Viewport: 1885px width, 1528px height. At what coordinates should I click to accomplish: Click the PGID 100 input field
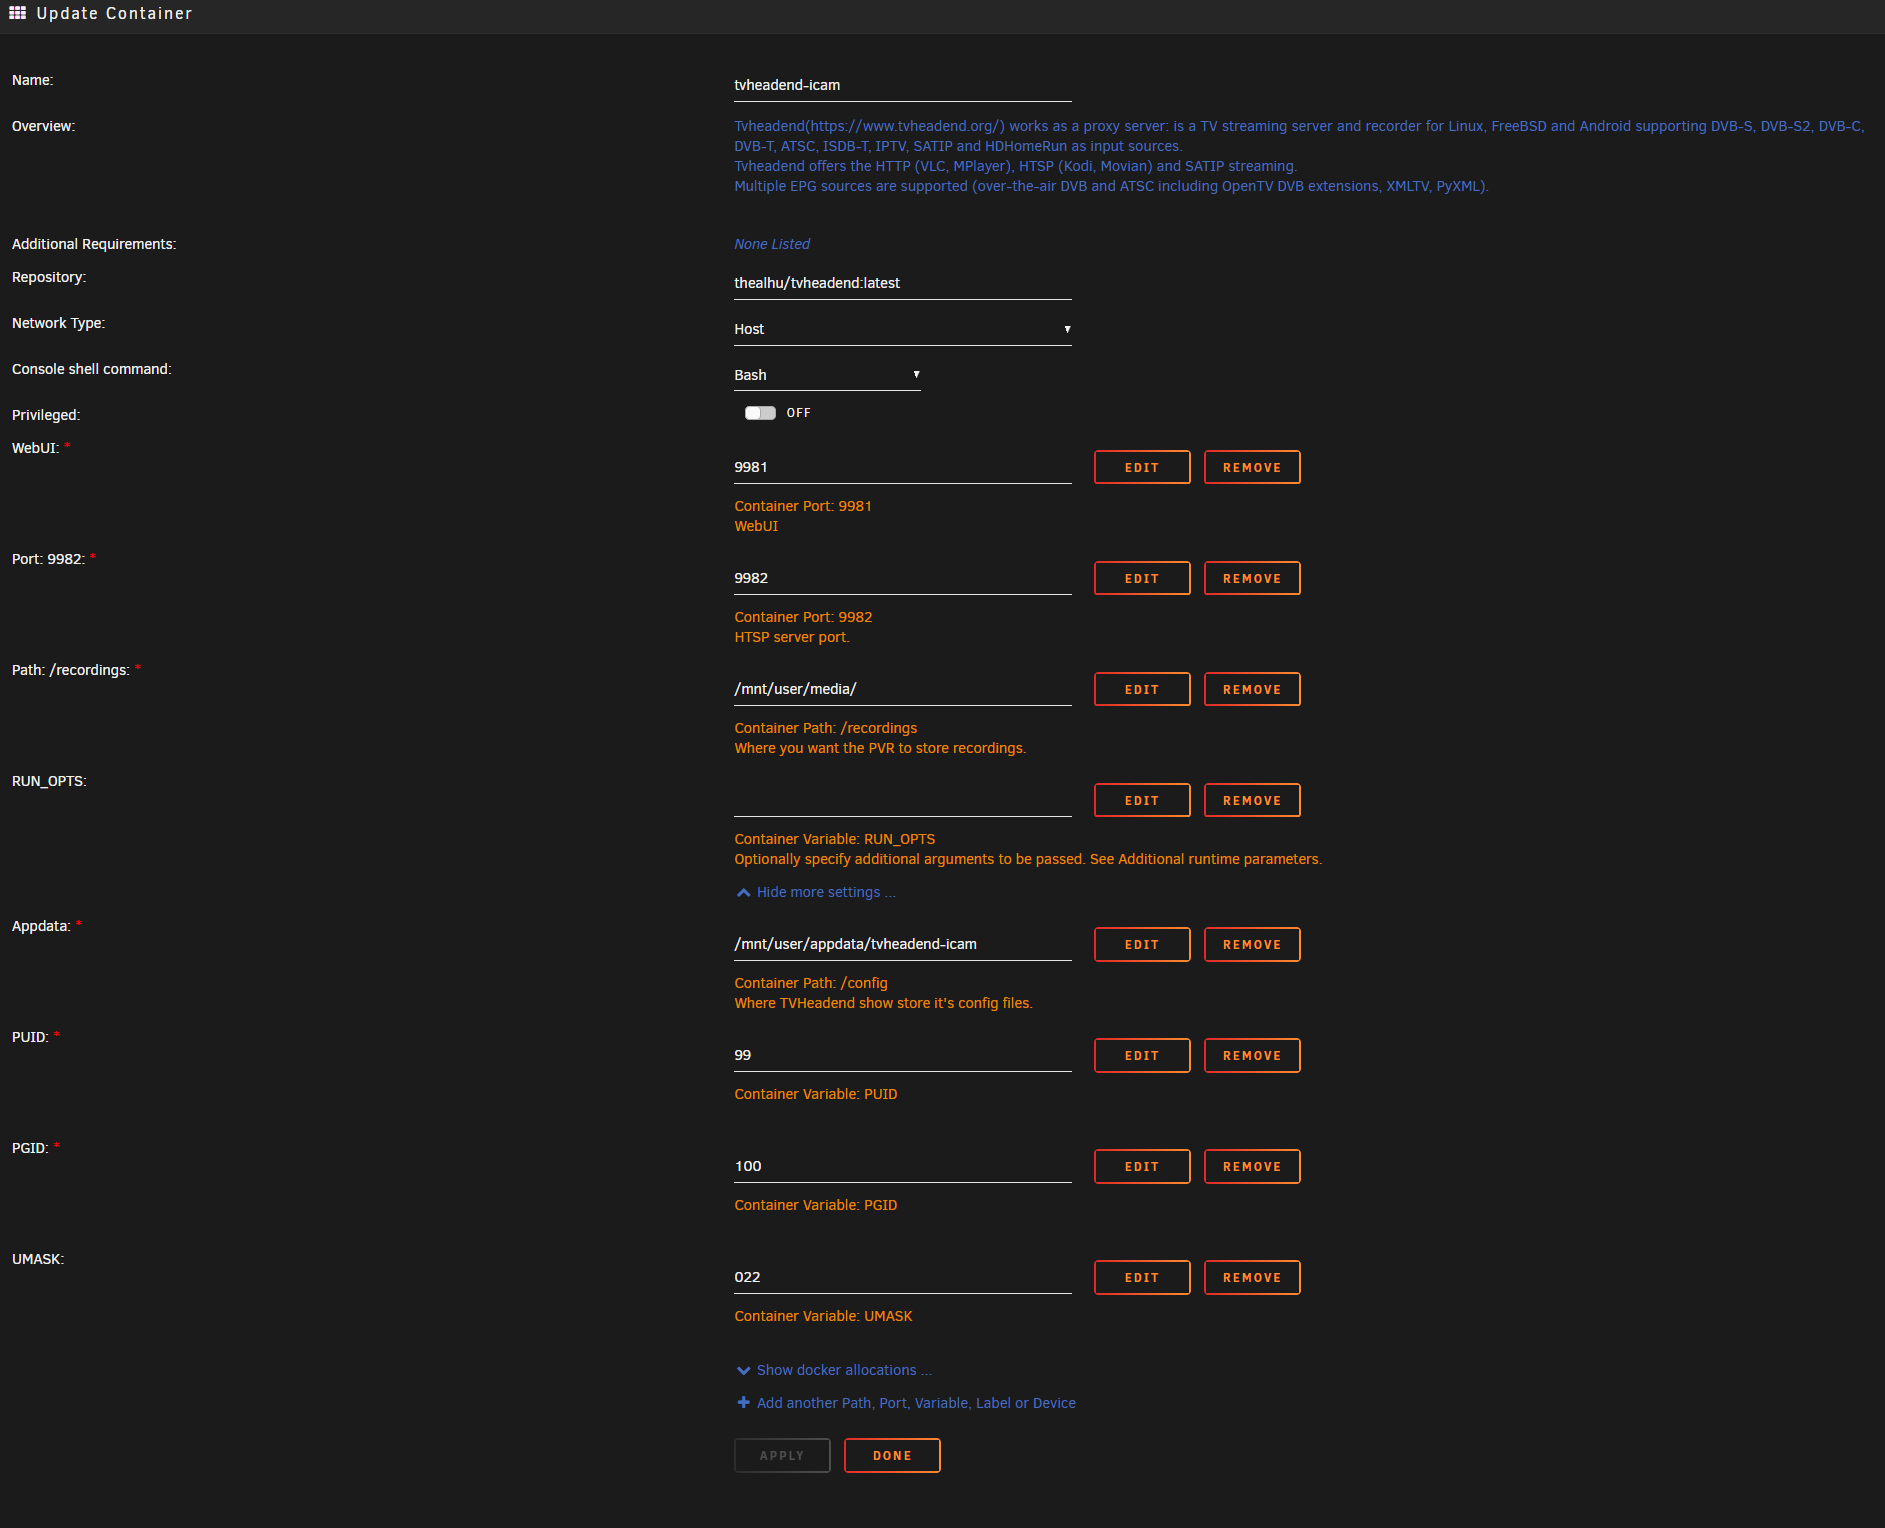pyautogui.click(x=902, y=1166)
